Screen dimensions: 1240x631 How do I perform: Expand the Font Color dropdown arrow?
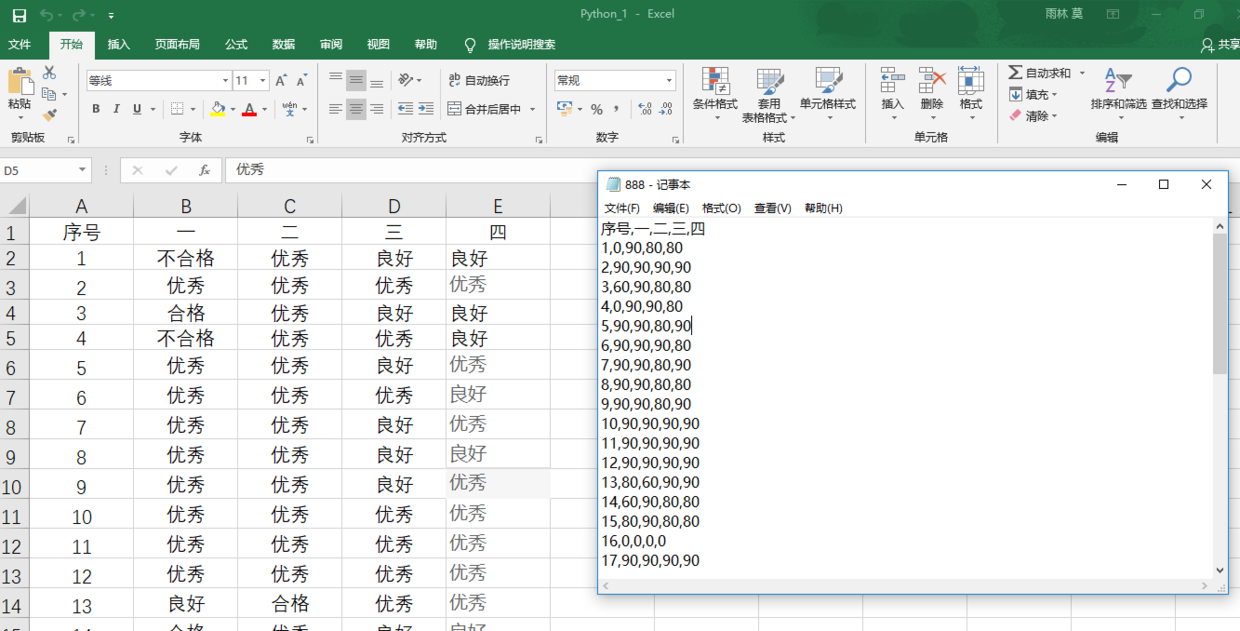(x=264, y=109)
